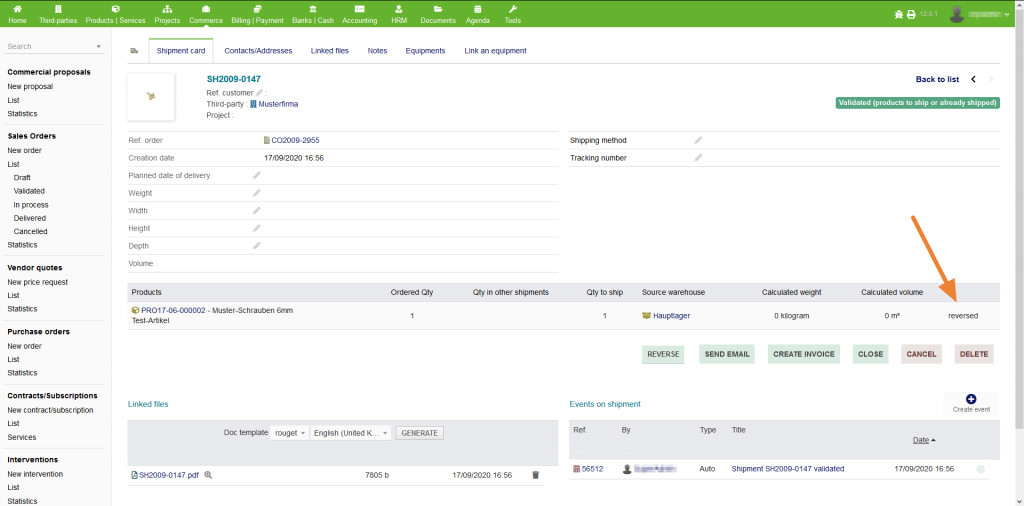Click pencil icon next to Tracking number
The width and height of the screenshot is (1024, 506).
click(698, 158)
